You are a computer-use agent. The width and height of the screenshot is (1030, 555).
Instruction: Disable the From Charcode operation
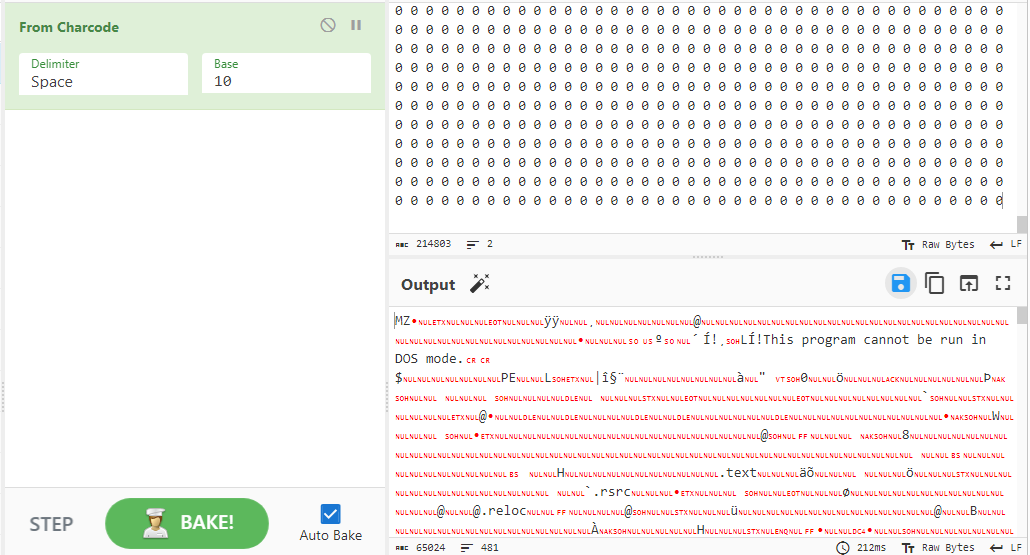tap(328, 26)
